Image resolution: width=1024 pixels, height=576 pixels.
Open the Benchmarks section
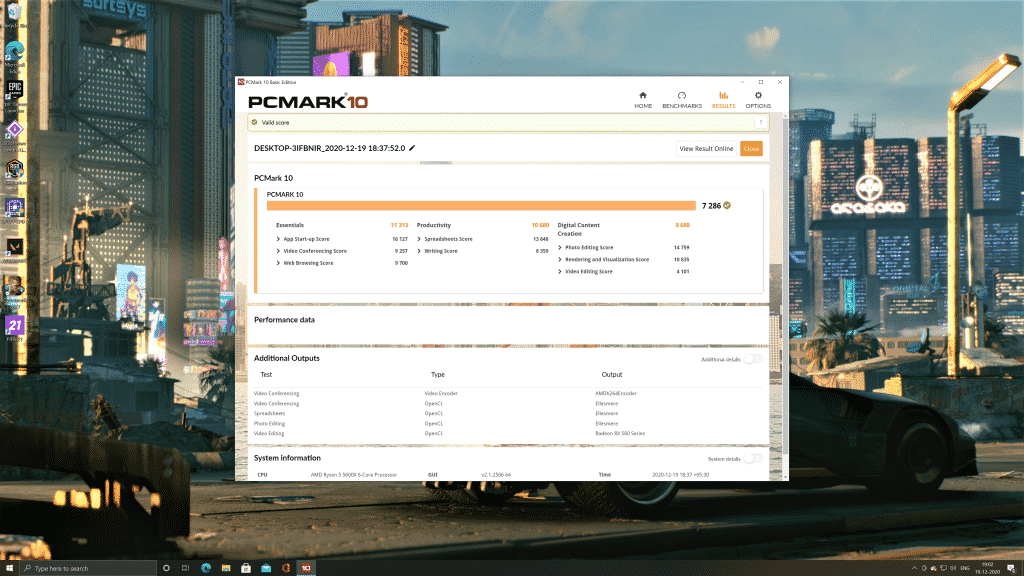[682, 100]
